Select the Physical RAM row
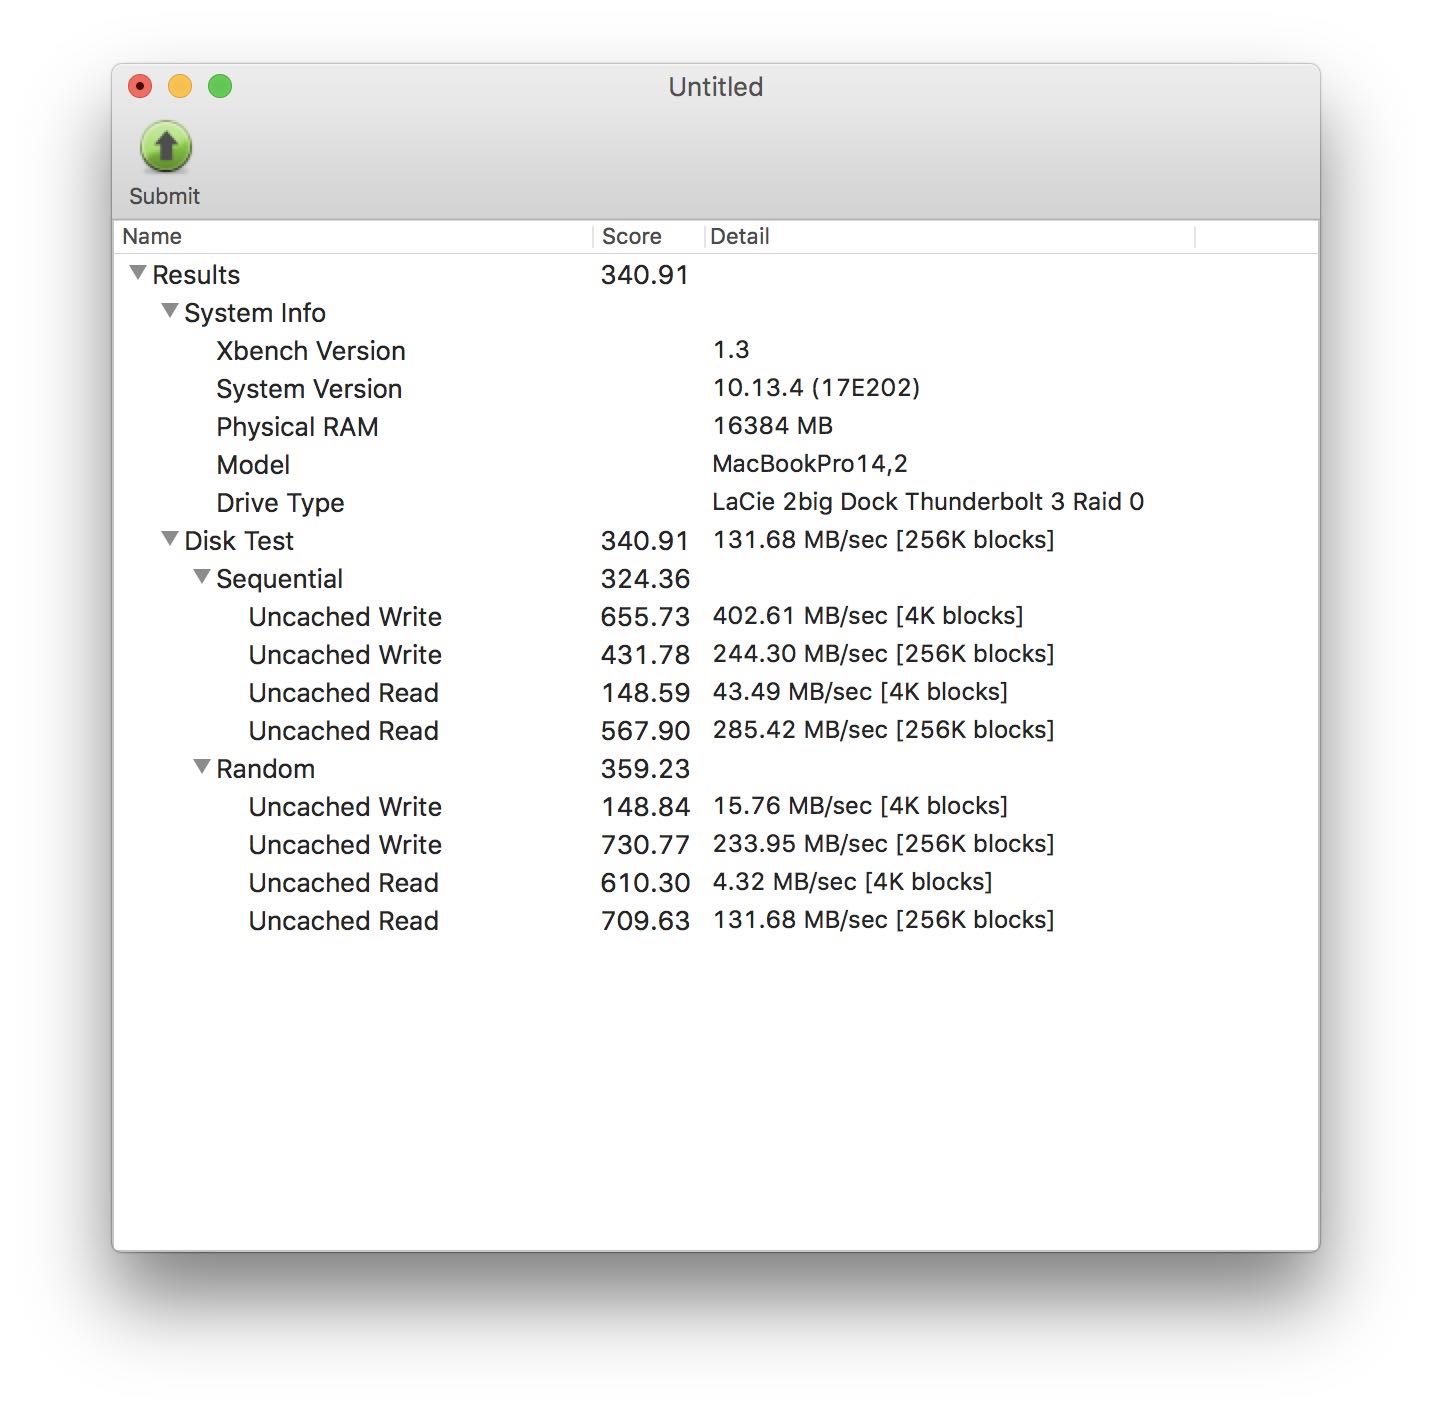This screenshot has height=1412, width=1432. 297,427
